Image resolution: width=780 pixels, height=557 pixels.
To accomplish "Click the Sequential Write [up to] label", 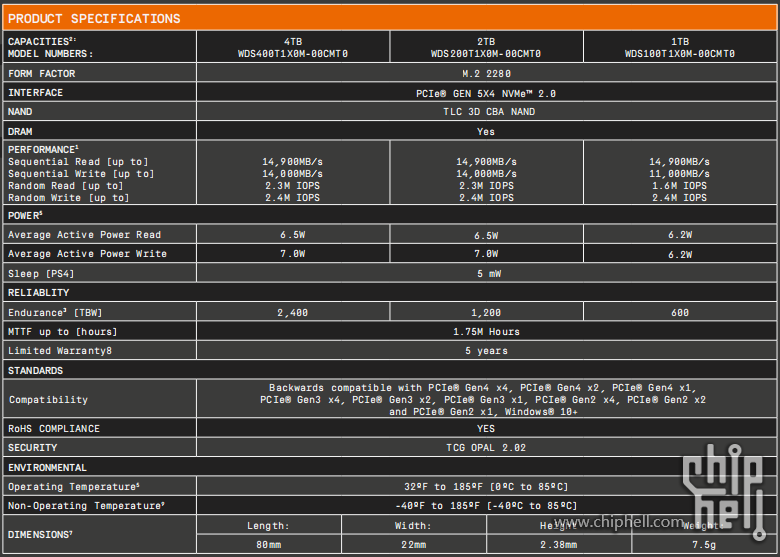I will coord(81,174).
